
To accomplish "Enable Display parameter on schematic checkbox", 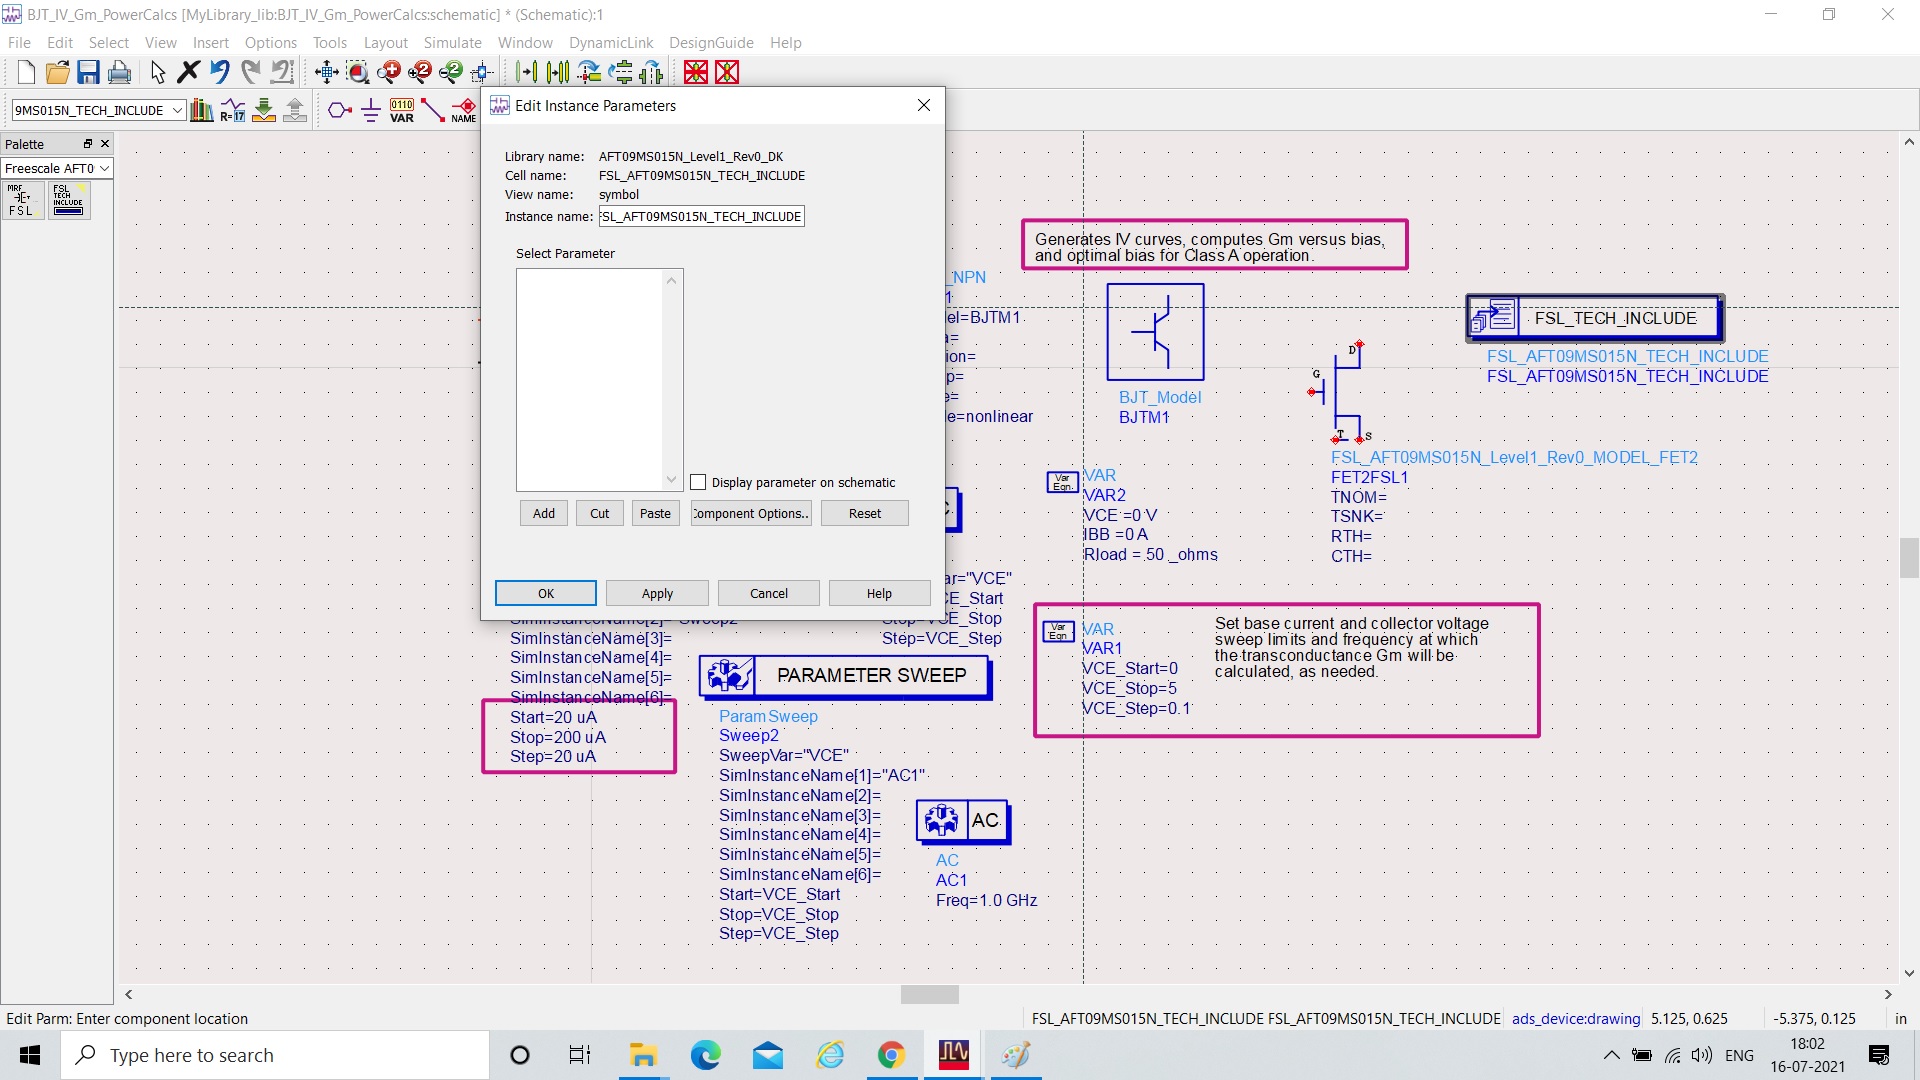I will click(x=698, y=482).
